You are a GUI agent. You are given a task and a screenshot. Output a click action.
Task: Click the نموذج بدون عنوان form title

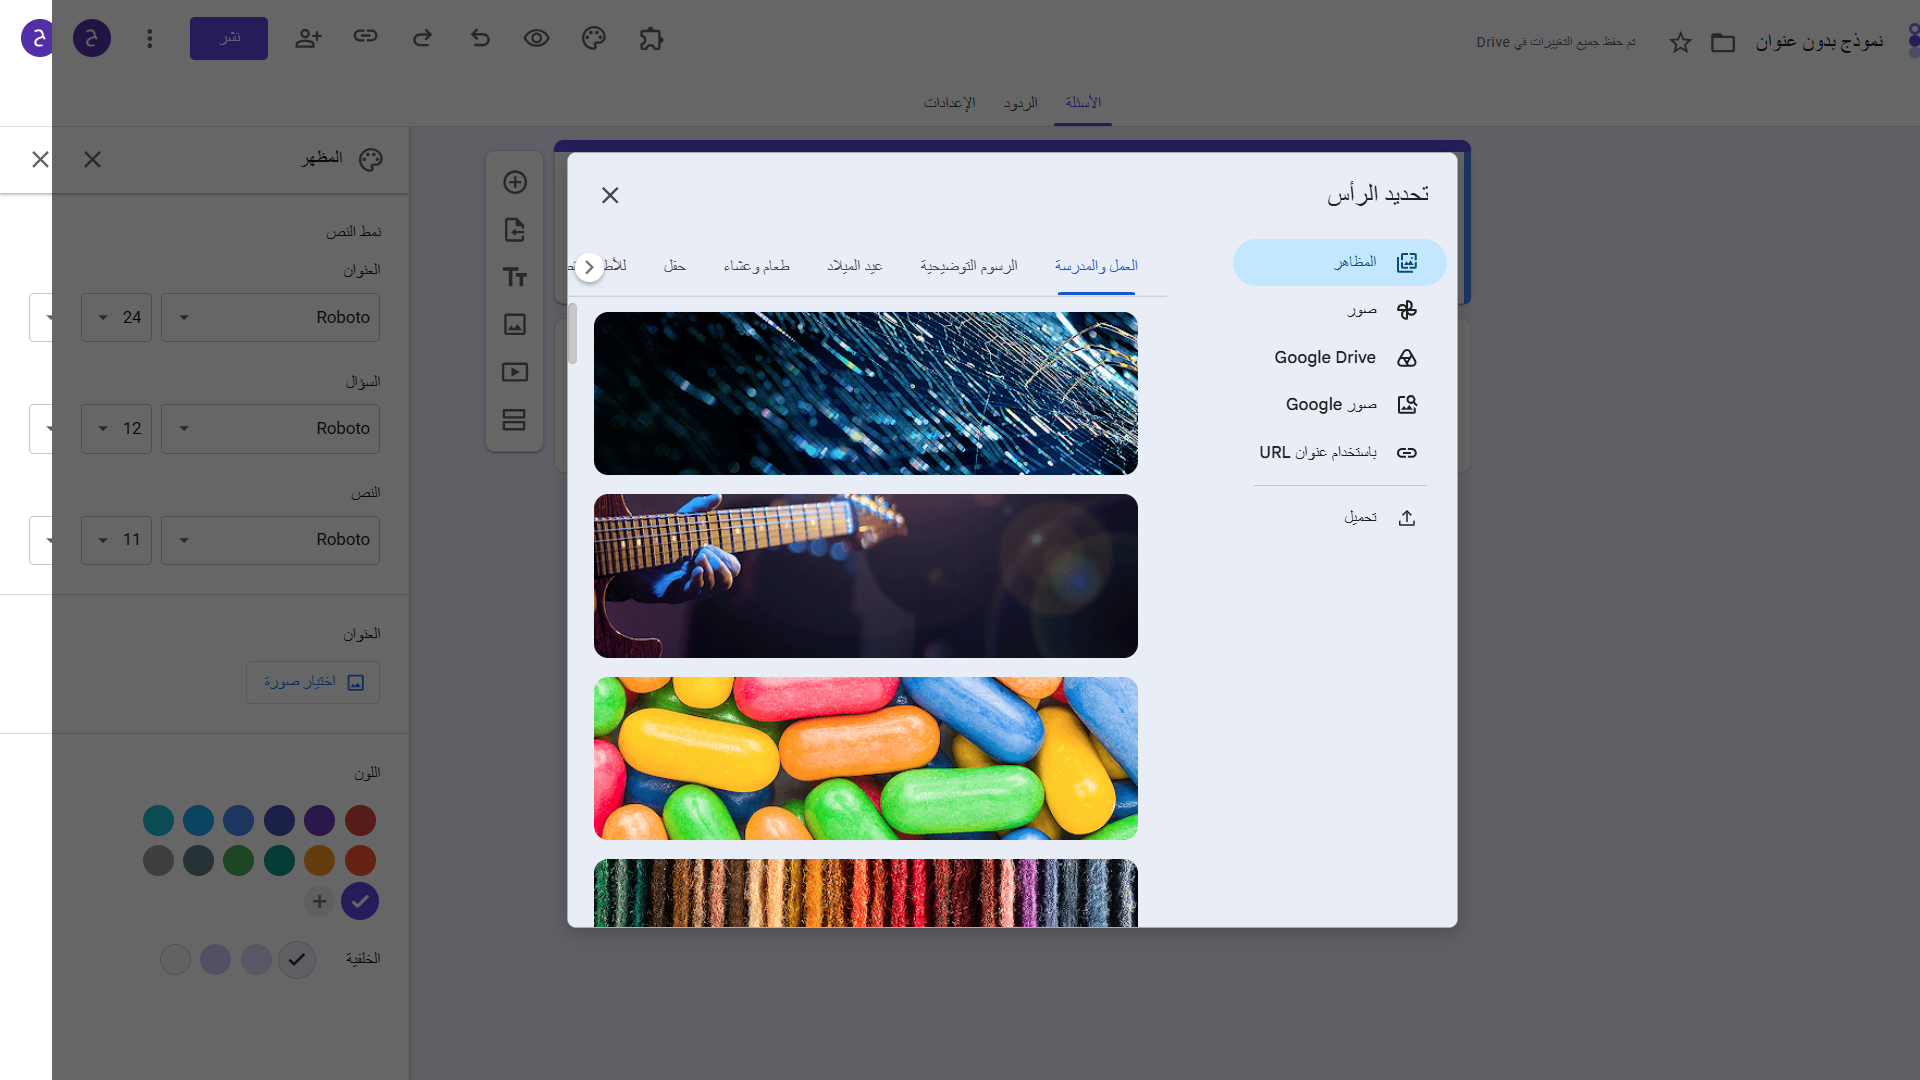coord(1819,42)
